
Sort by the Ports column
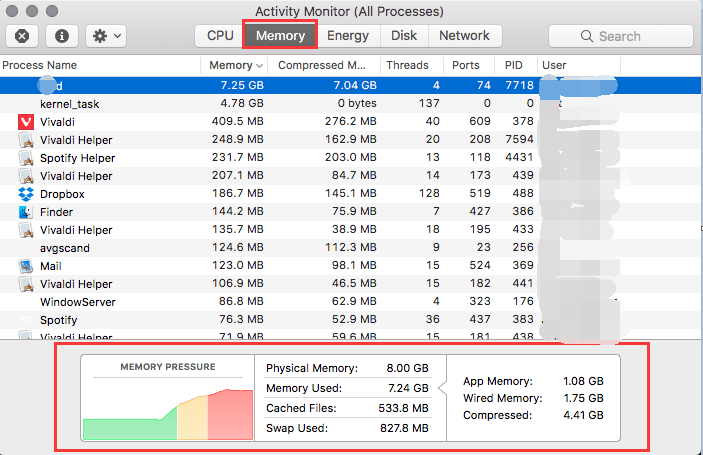coord(465,65)
